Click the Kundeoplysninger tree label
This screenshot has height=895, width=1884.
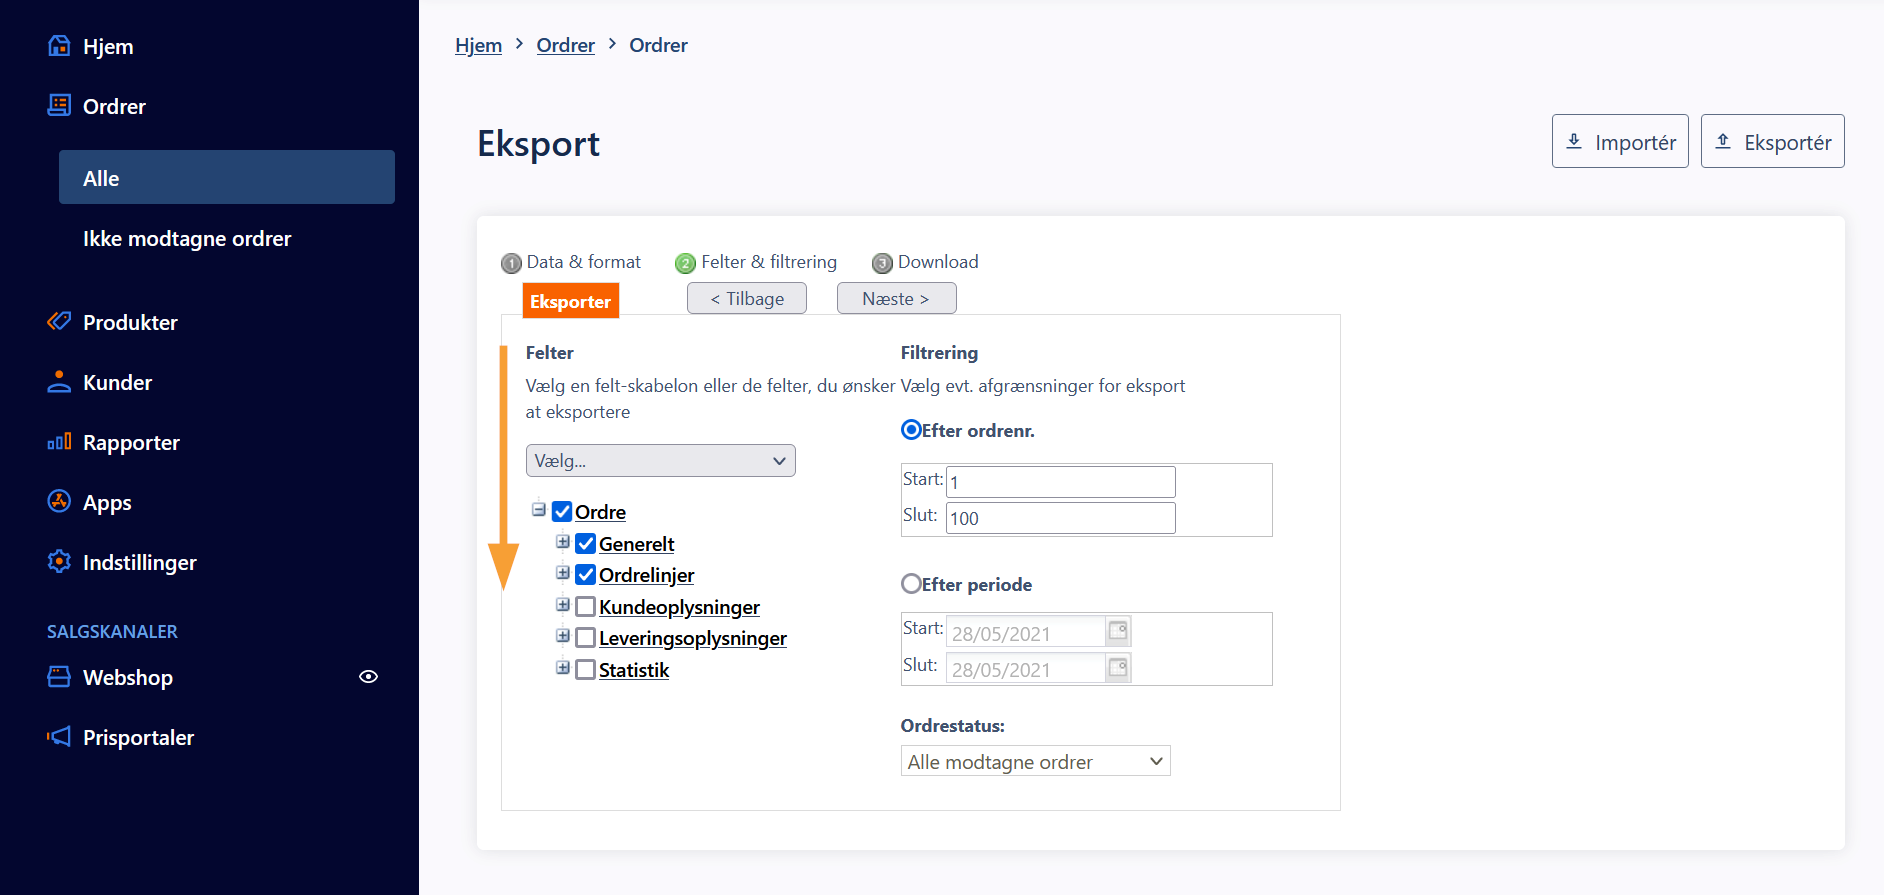pos(680,607)
